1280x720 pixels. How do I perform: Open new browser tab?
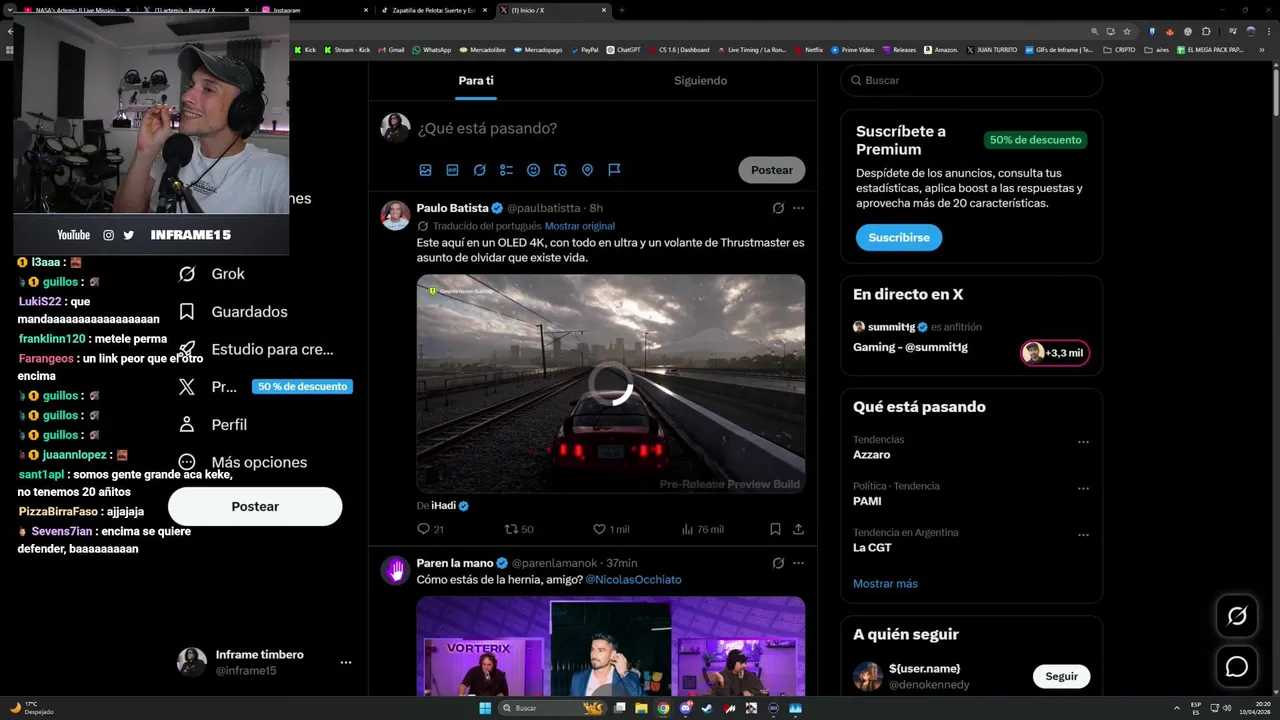point(621,10)
